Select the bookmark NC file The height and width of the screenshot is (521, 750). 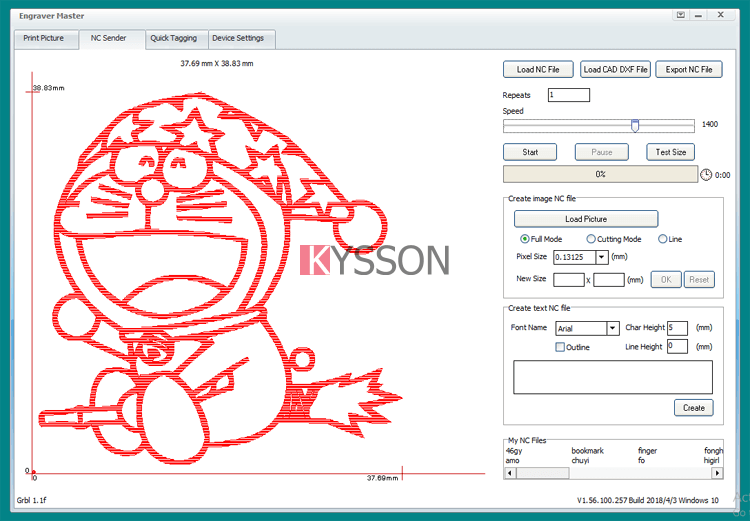pyautogui.click(x=587, y=451)
